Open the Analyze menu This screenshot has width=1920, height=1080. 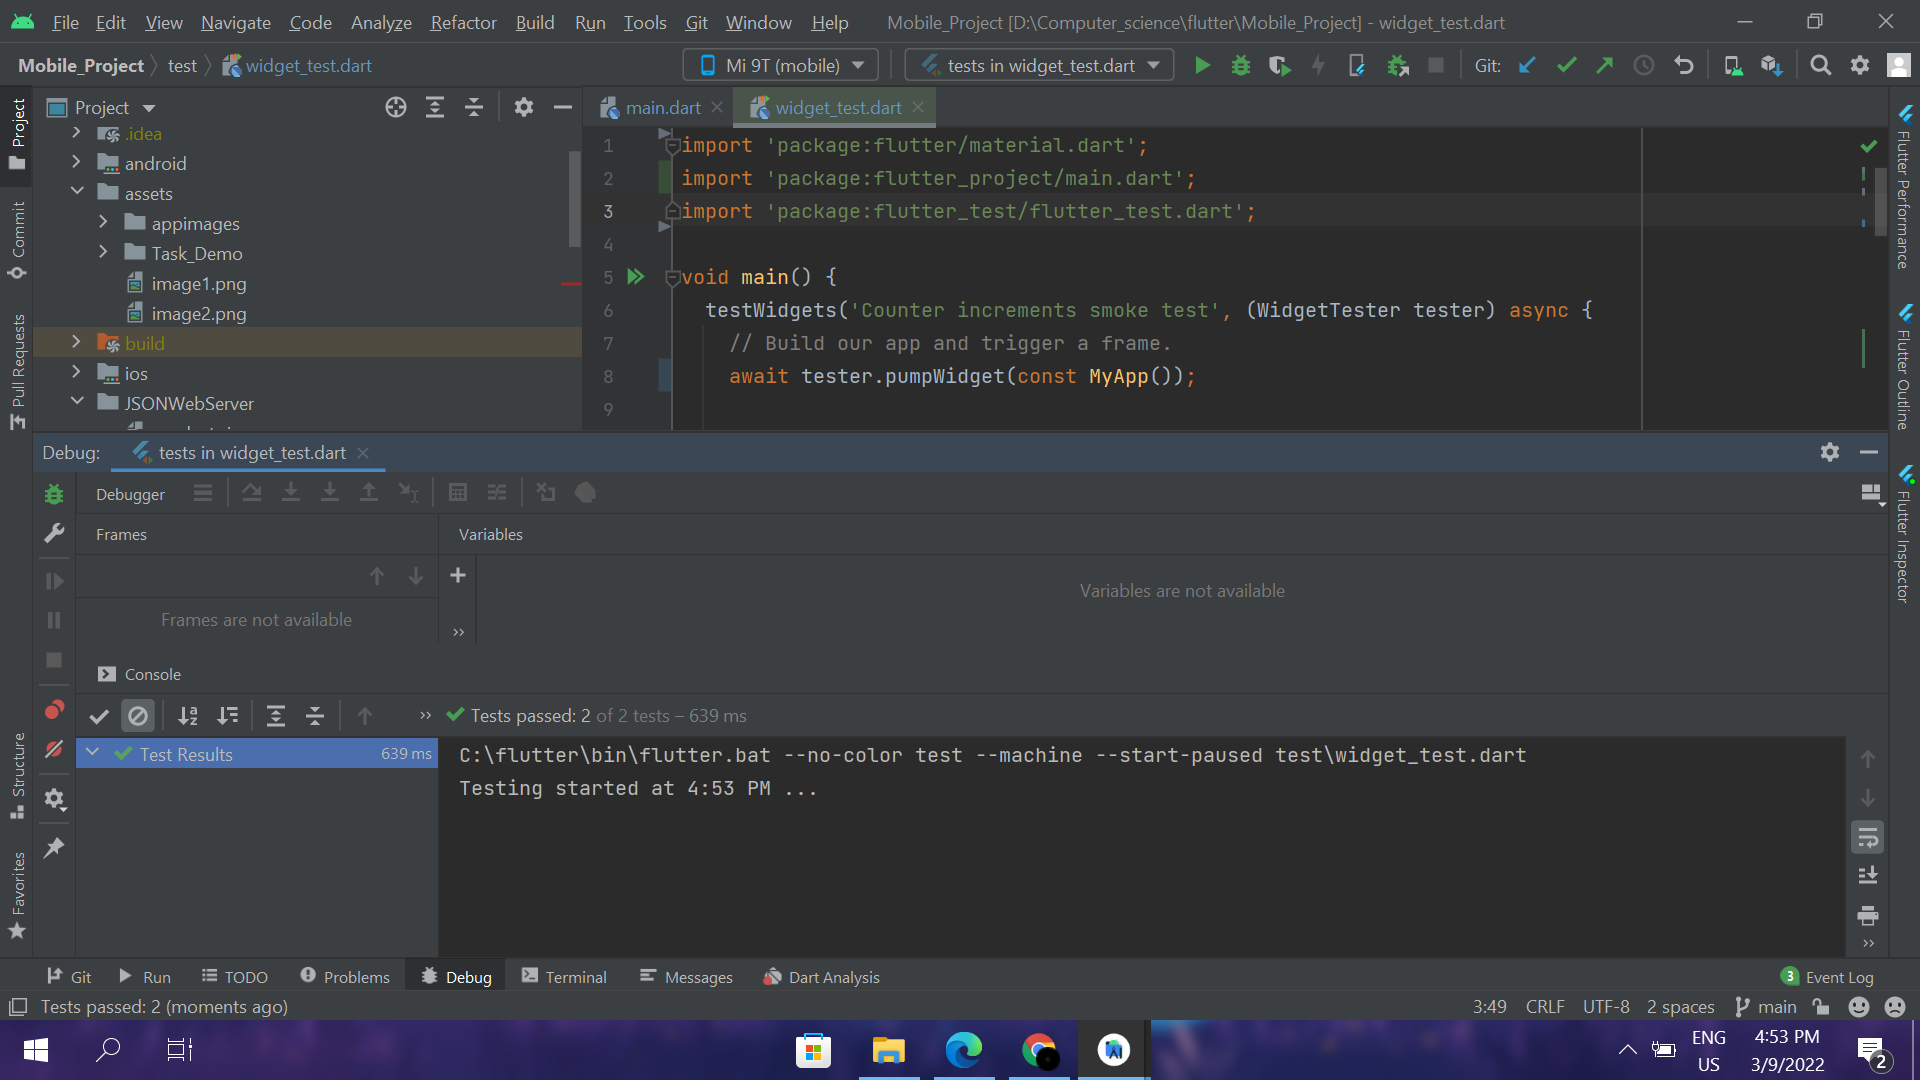pos(381,22)
